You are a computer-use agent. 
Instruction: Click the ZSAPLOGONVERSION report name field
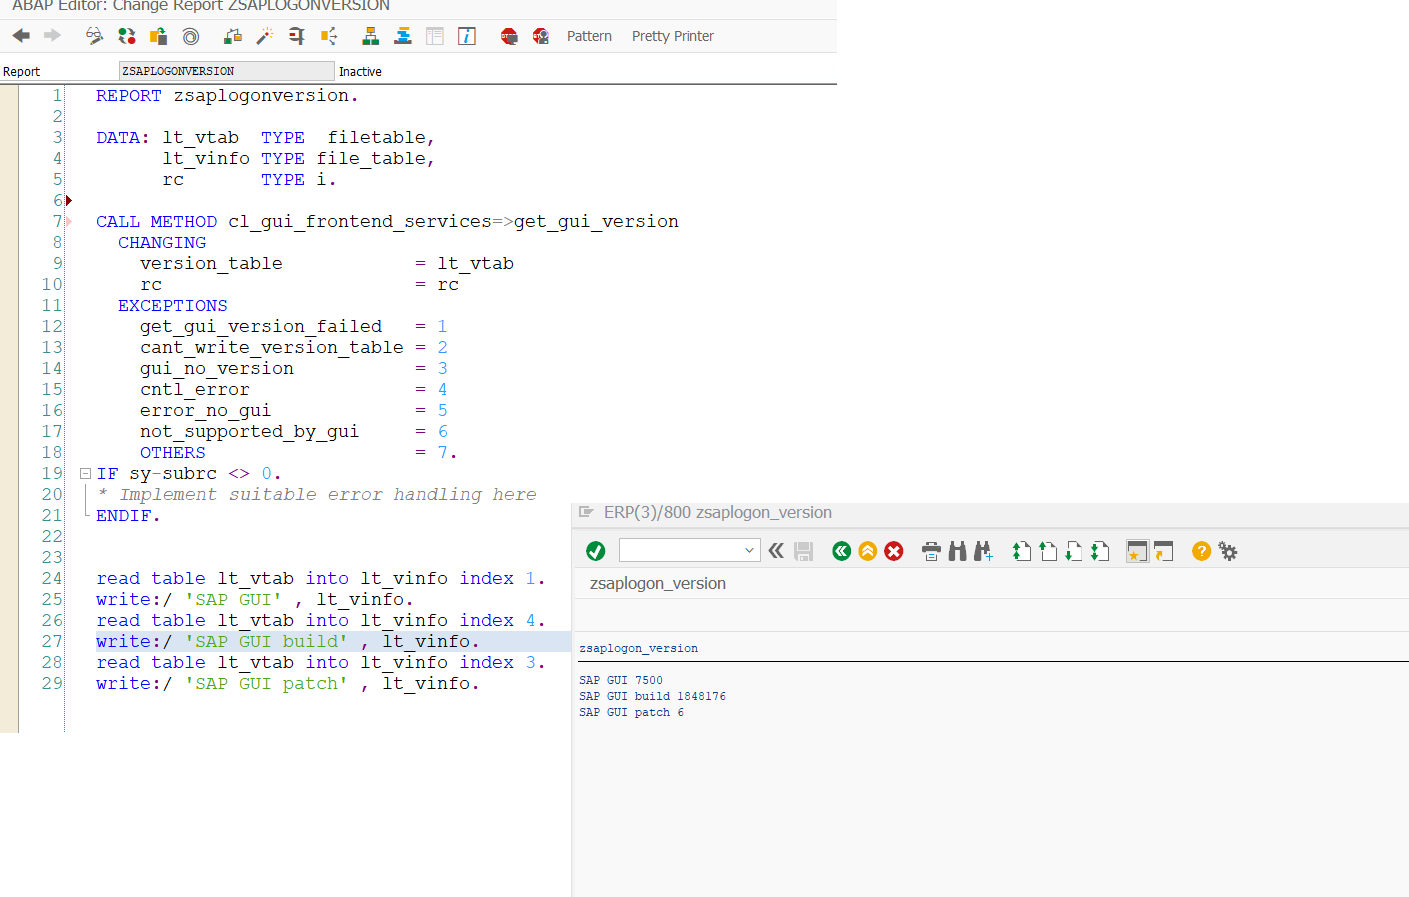[x=227, y=71]
